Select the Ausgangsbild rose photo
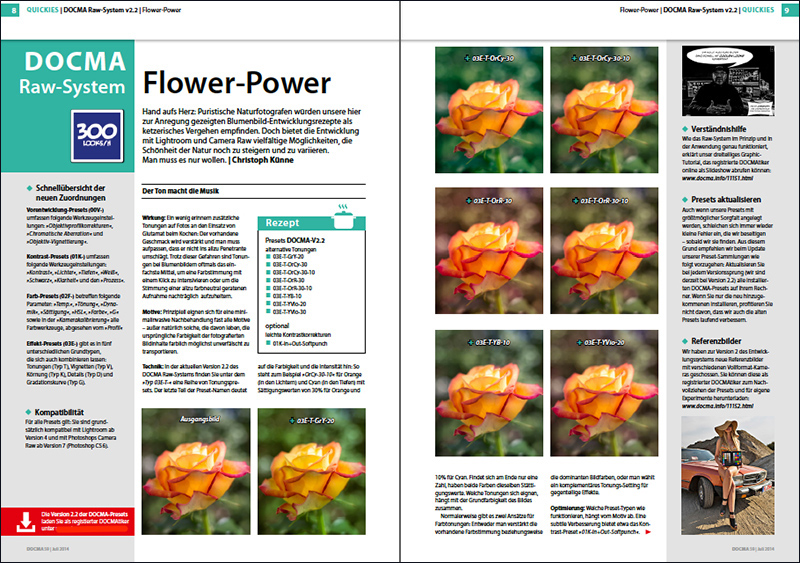The image size is (800, 563). click(x=196, y=471)
